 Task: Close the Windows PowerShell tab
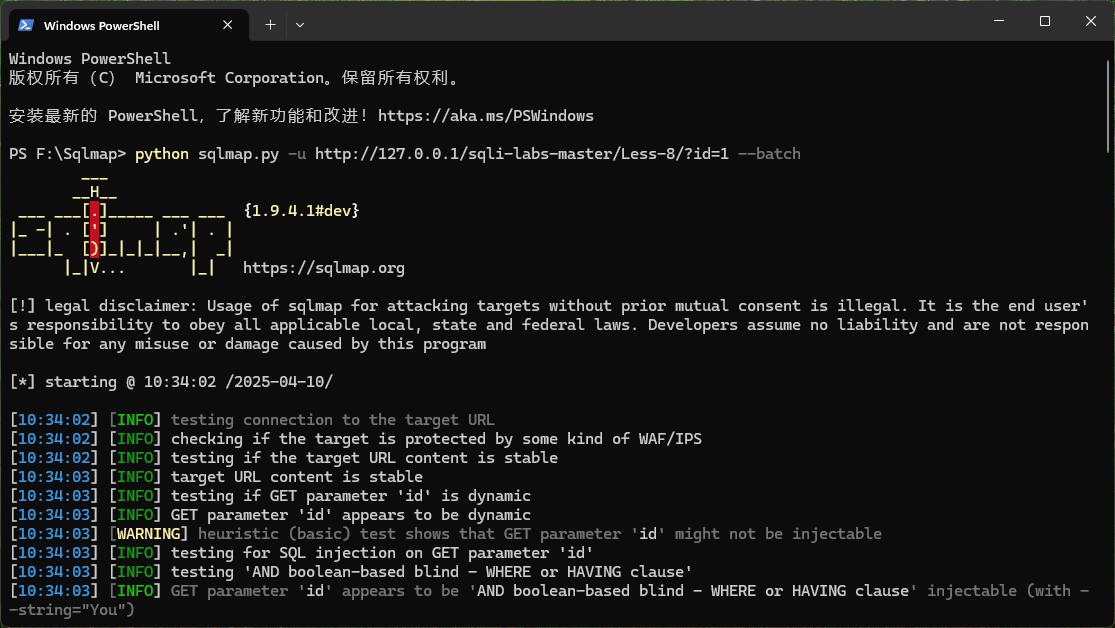(x=233, y=25)
